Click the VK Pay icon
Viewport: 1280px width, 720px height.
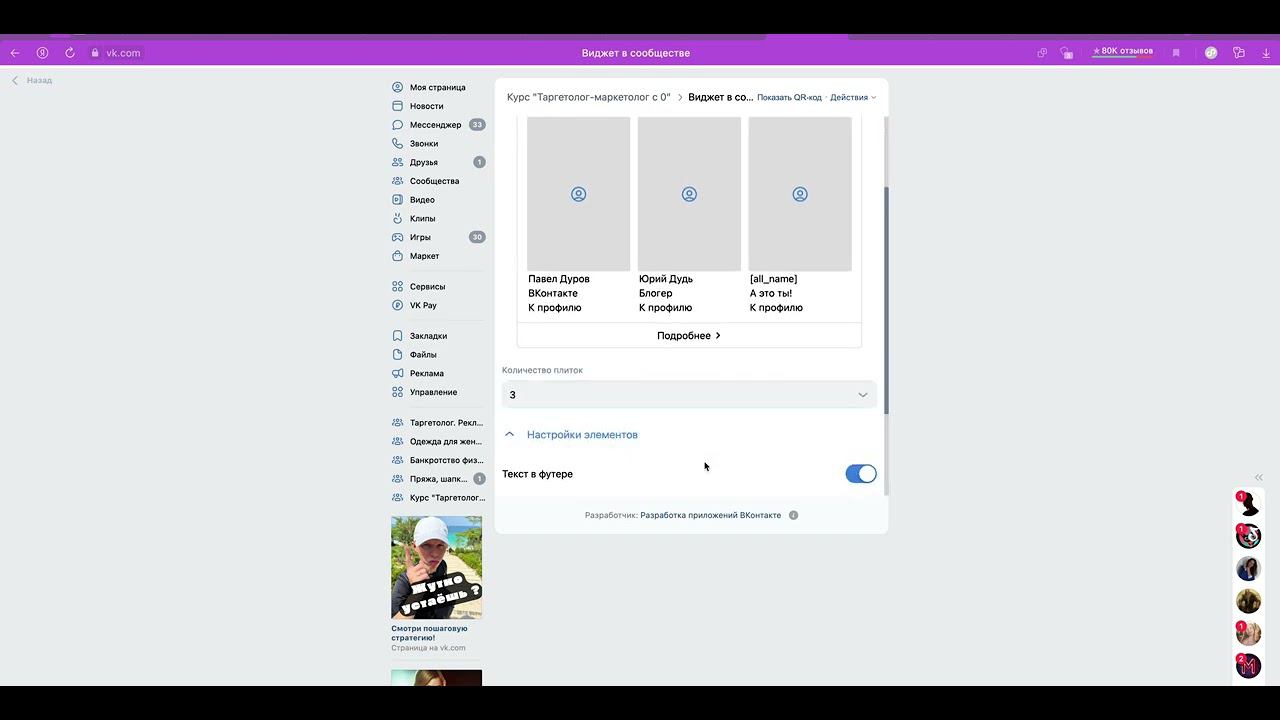[398, 305]
